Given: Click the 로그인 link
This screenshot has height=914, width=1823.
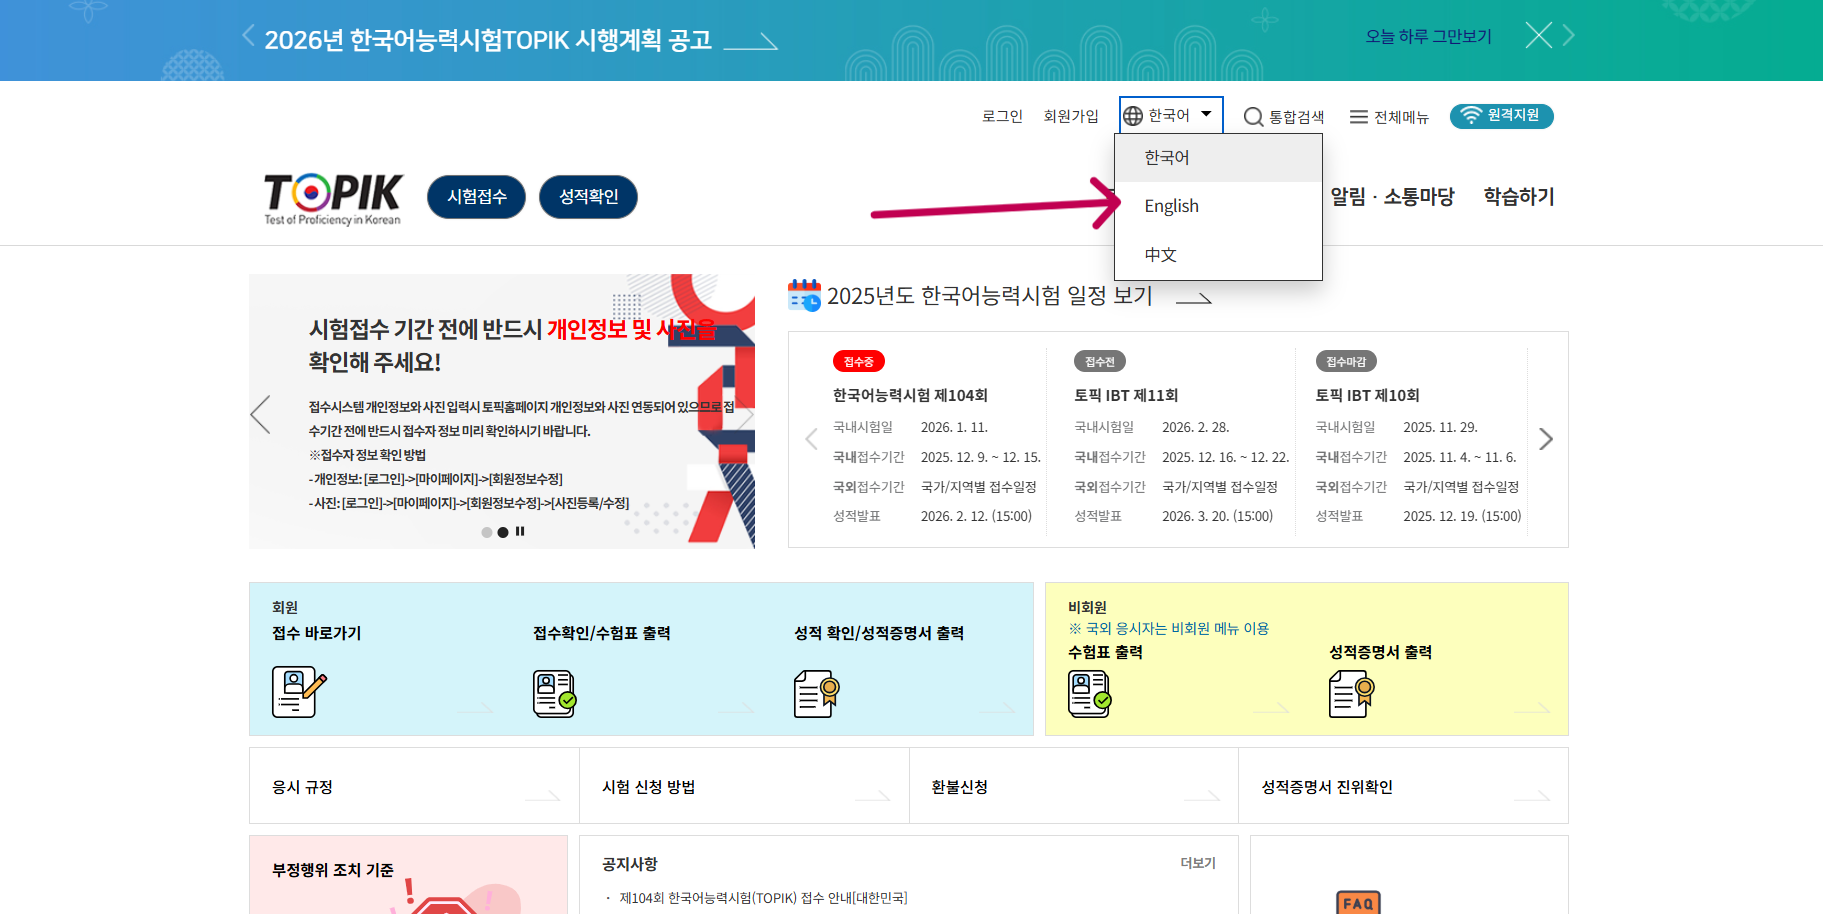Looking at the screenshot, I should point(1002,117).
